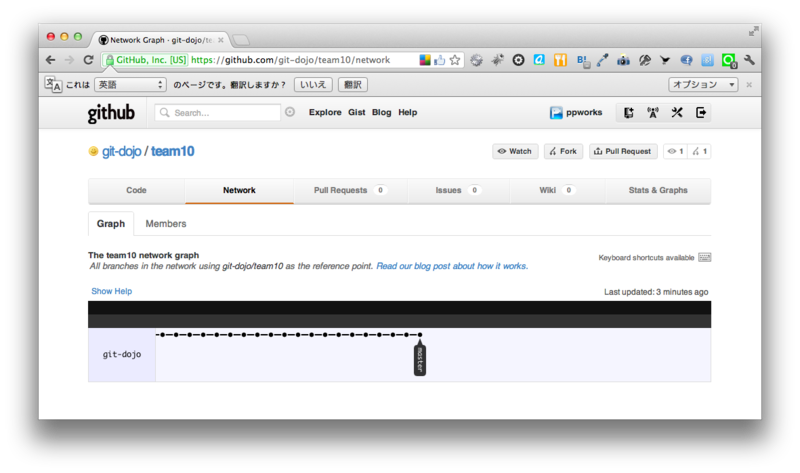The width and height of the screenshot is (800, 473).
Task: Click the Pull Request button
Action: coord(623,151)
